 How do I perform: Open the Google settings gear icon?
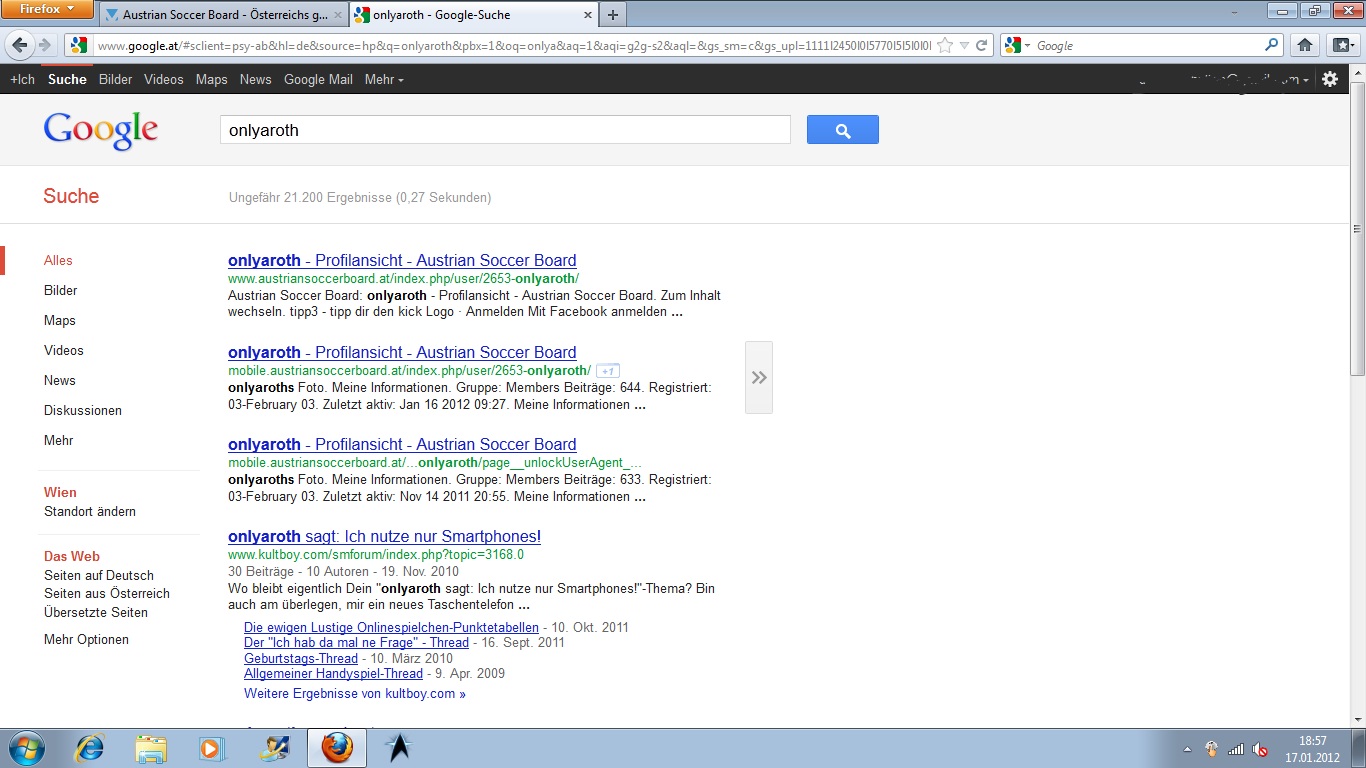(x=1330, y=79)
